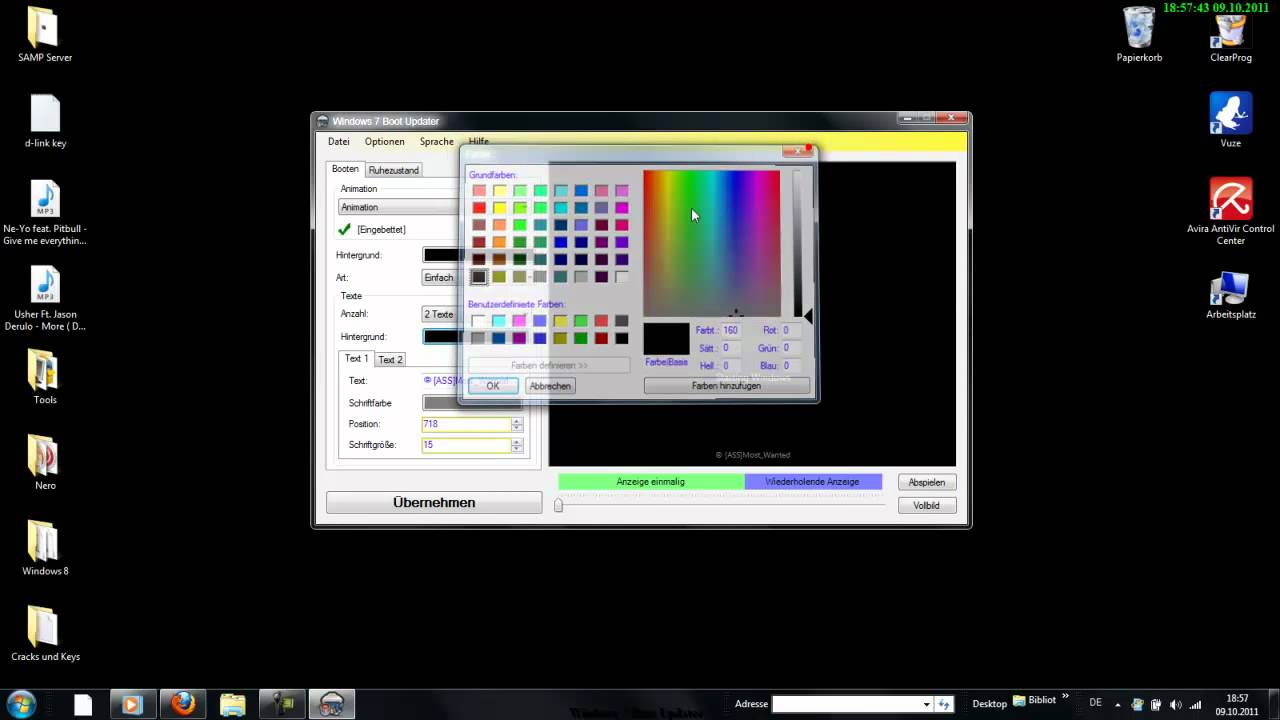Open the green flag taskbar application
This screenshot has width=1280, height=720.
(282, 704)
